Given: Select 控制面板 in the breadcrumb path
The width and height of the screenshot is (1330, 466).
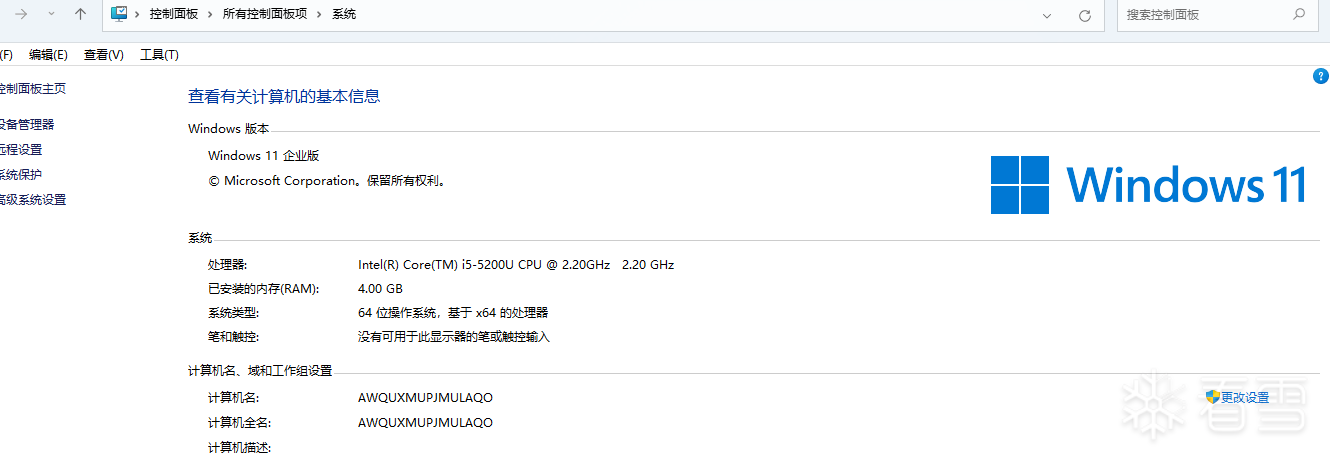Looking at the screenshot, I should pyautogui.click(x=173, y=15).
